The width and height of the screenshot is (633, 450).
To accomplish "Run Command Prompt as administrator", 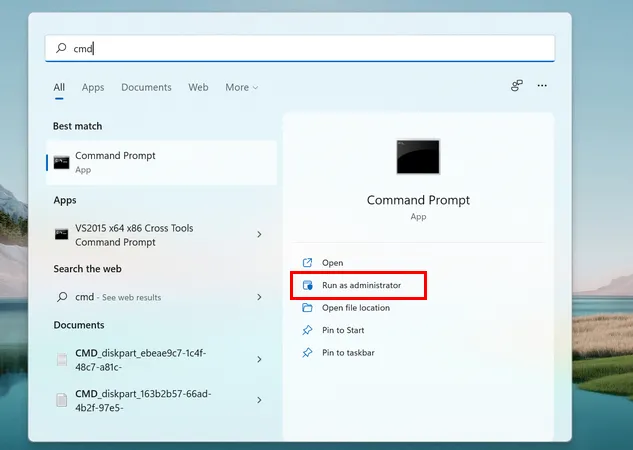I will [361, 285].
